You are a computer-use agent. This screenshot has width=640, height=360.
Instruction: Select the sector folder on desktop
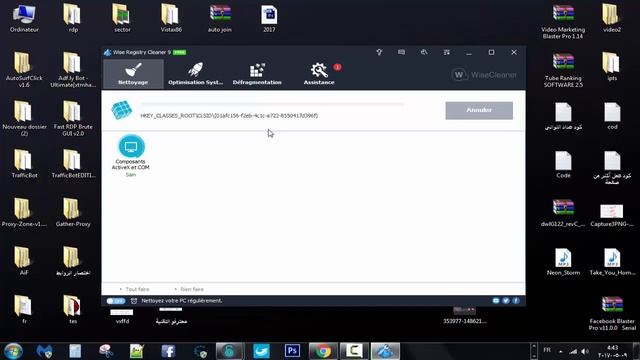[x=122, y=18]
